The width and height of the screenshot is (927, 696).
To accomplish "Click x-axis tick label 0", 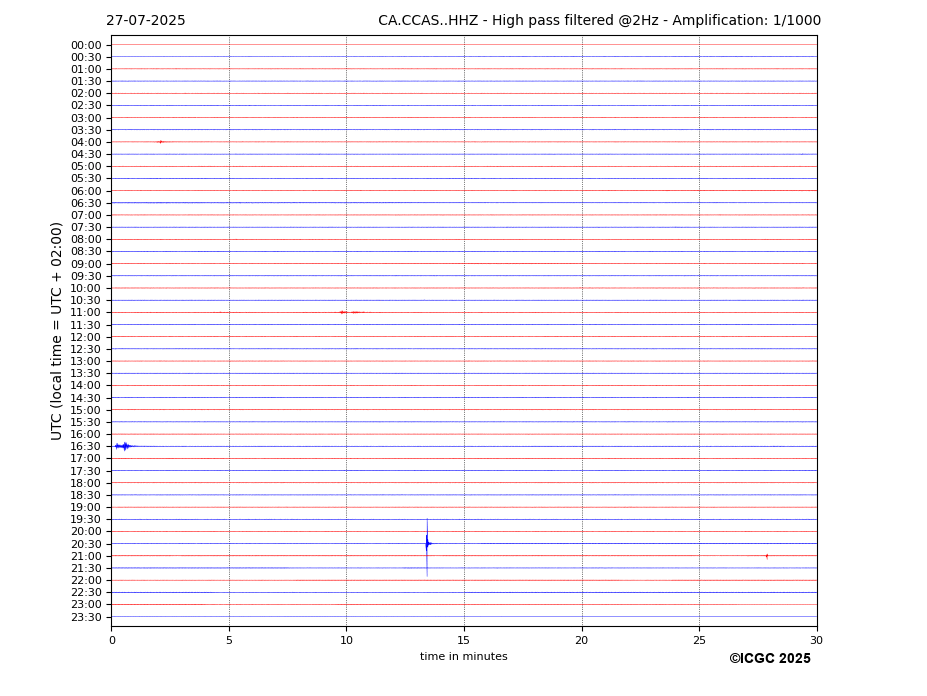I will pyautogui.click(x=112, y=640).
